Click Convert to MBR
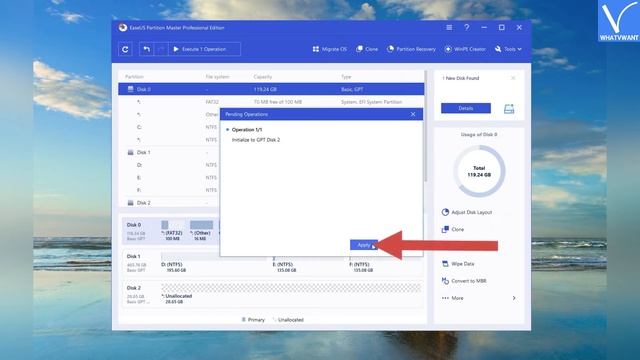The width and height of the screenshot is (640, 360). (x=464, y=281)
